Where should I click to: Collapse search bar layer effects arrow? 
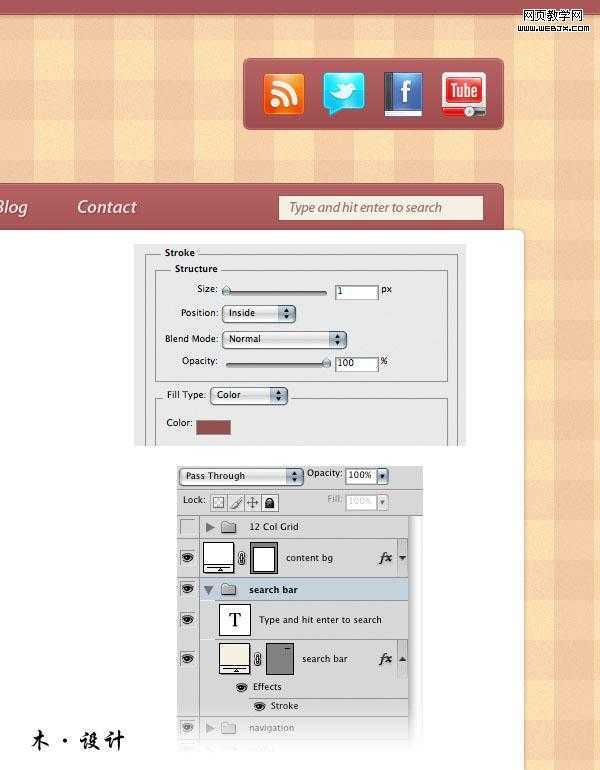pos(403,659)
